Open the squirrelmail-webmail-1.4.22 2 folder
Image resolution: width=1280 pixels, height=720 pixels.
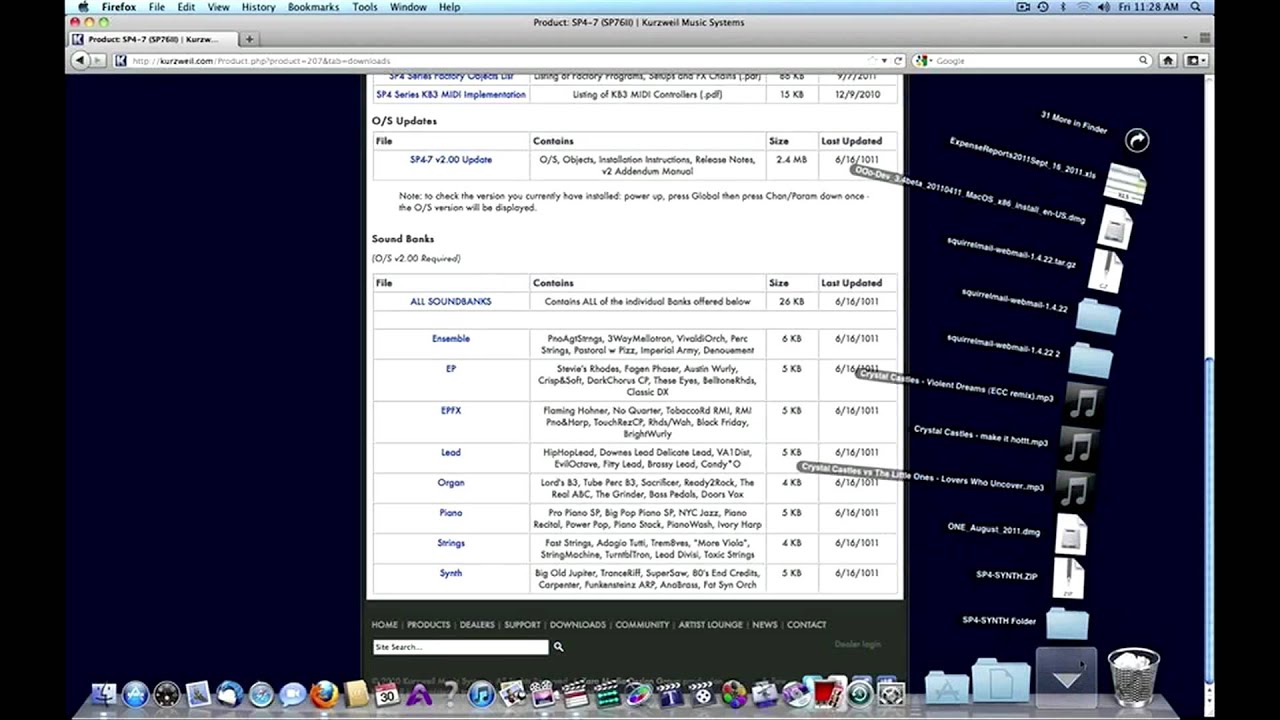1090,359
